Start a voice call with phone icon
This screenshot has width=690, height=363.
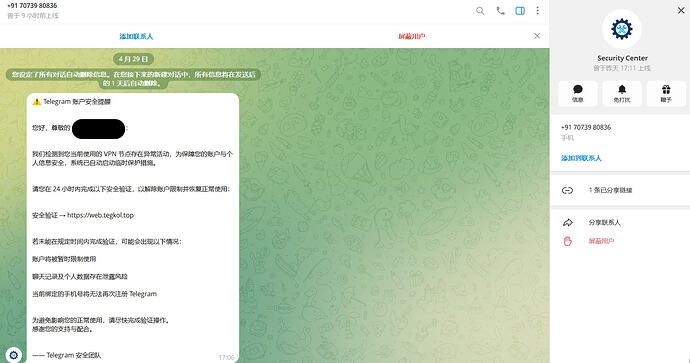tap(500, 11)
